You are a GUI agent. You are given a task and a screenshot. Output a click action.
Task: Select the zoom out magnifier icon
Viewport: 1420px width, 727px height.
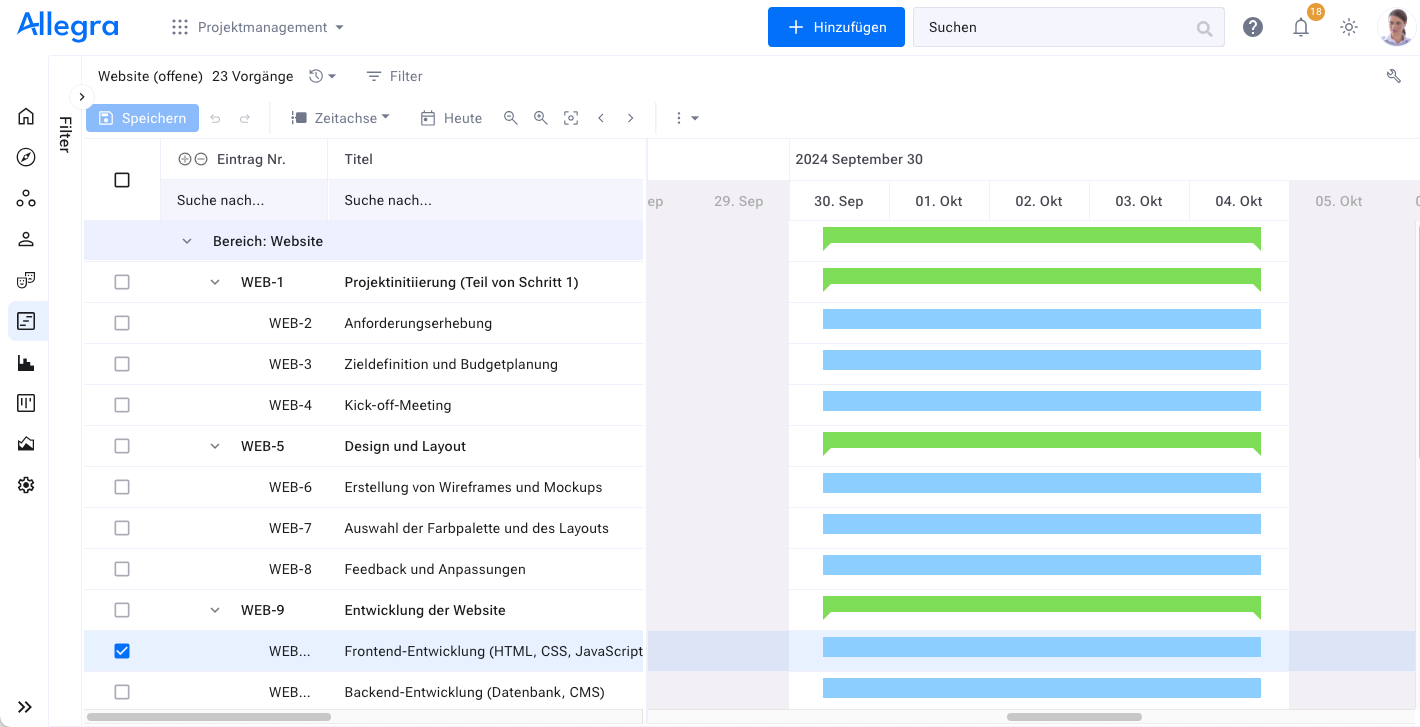click(x=511, y=117)
